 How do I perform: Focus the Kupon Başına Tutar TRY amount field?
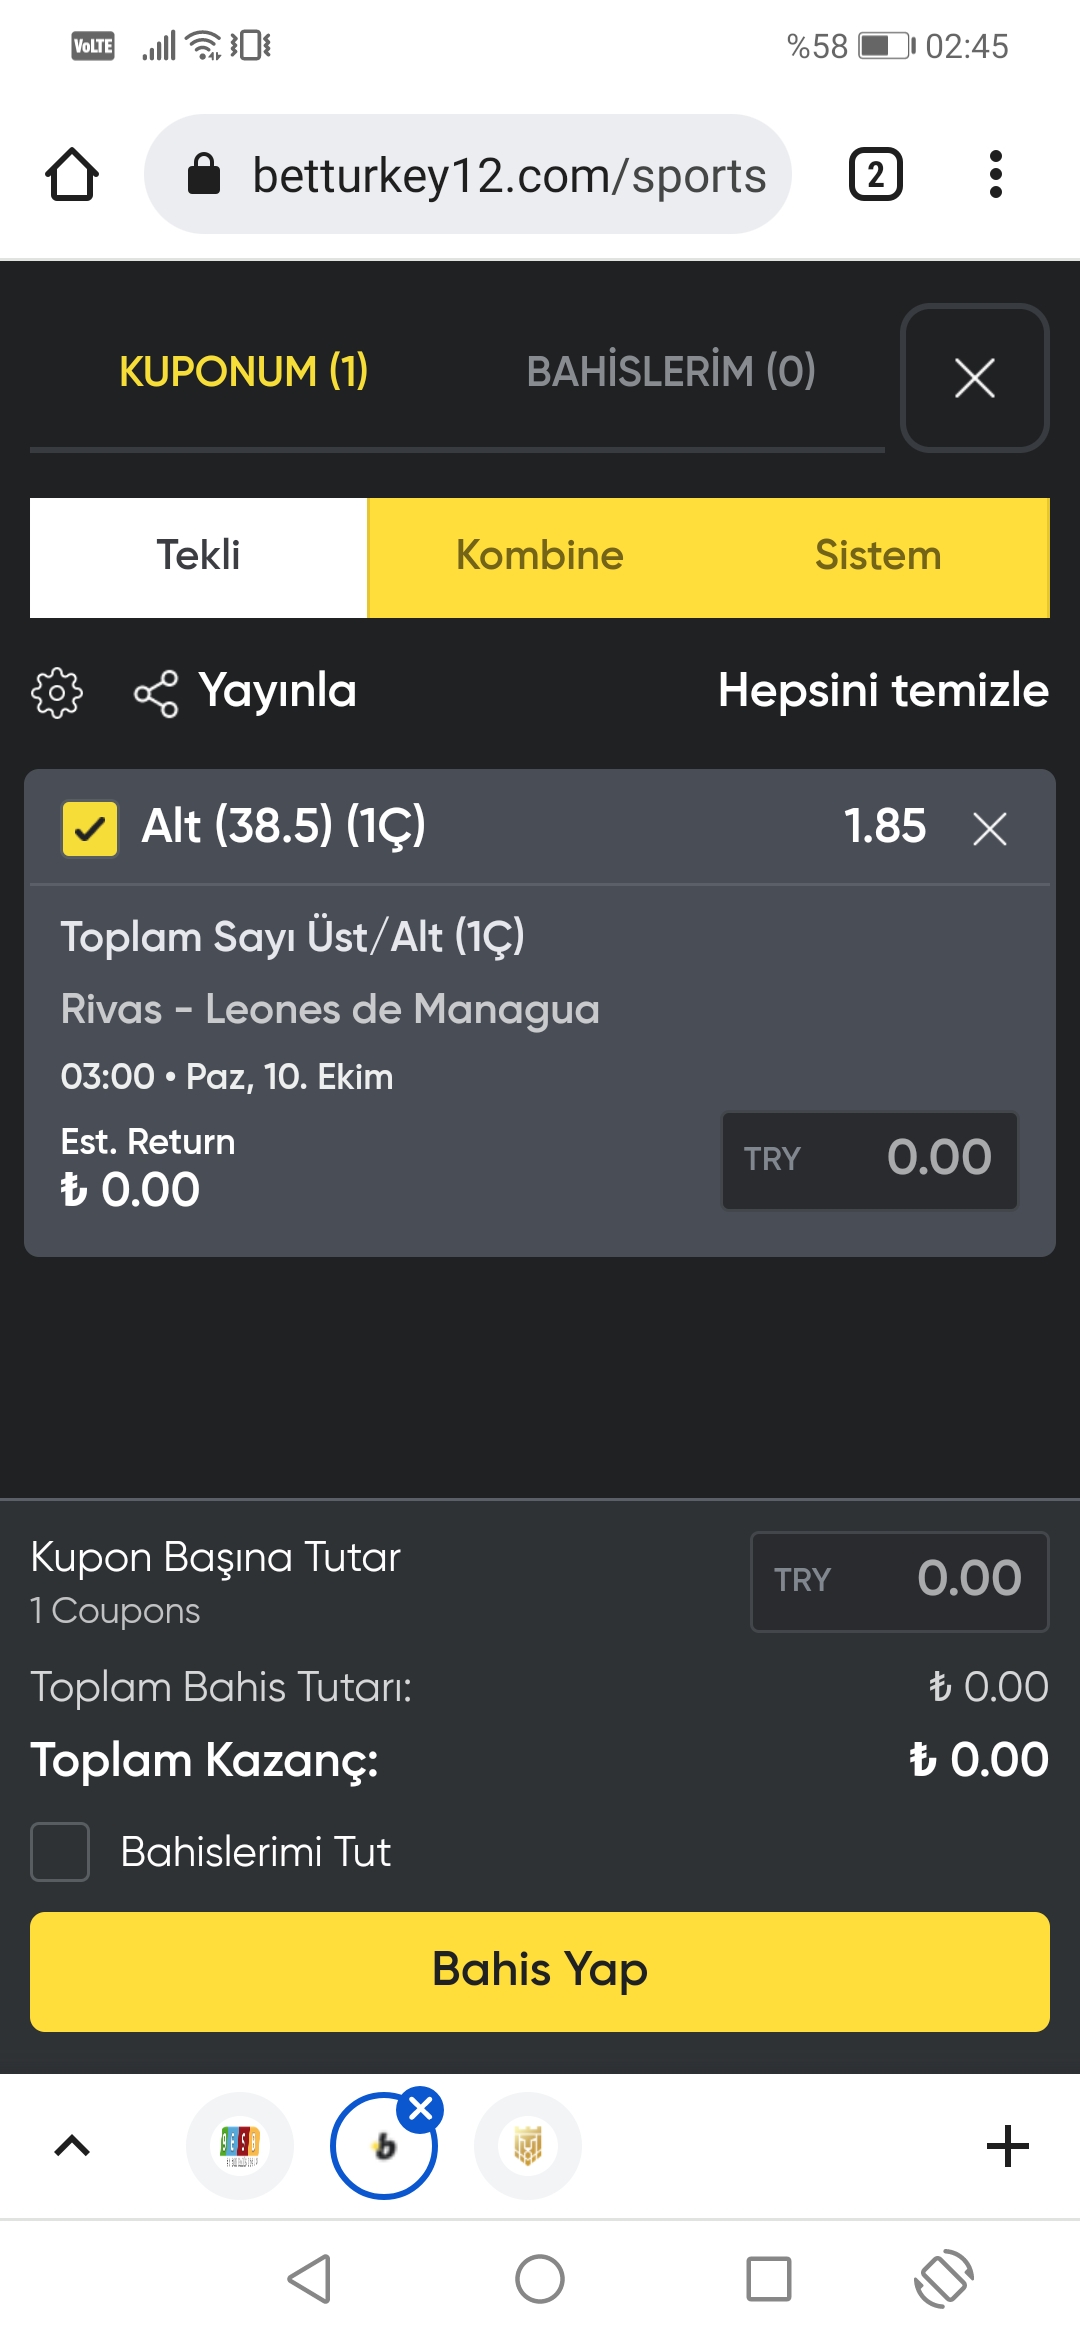(x=900, y=1582)
